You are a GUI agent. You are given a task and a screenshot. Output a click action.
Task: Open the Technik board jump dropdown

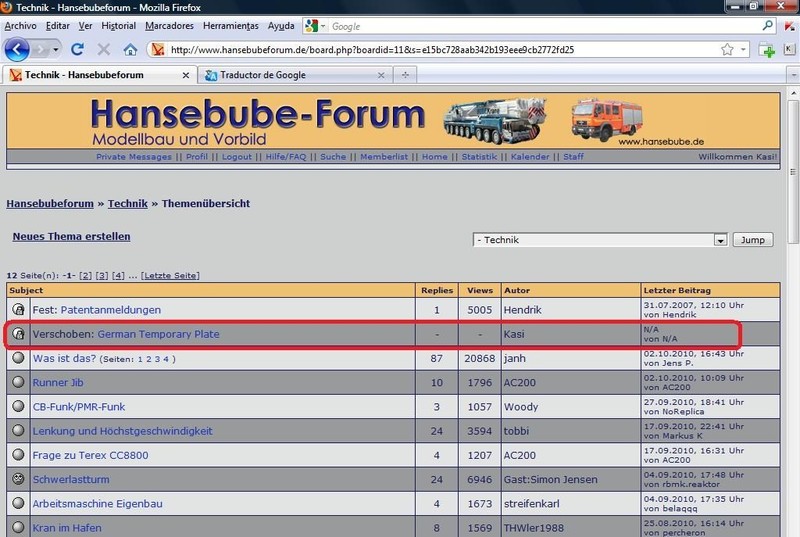pyautogui.click(x=600, y=240)
